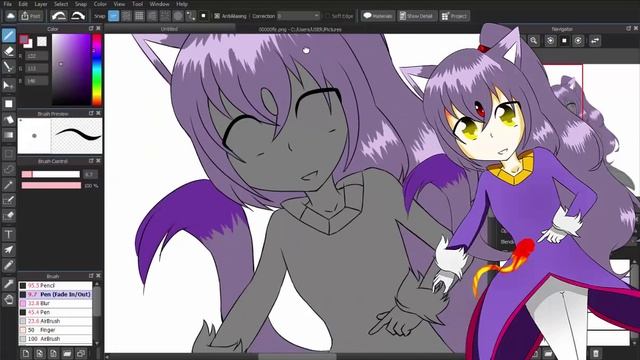Adjust the brush size slider
This screenshot has width=640, height=360.
coord(51,174)
